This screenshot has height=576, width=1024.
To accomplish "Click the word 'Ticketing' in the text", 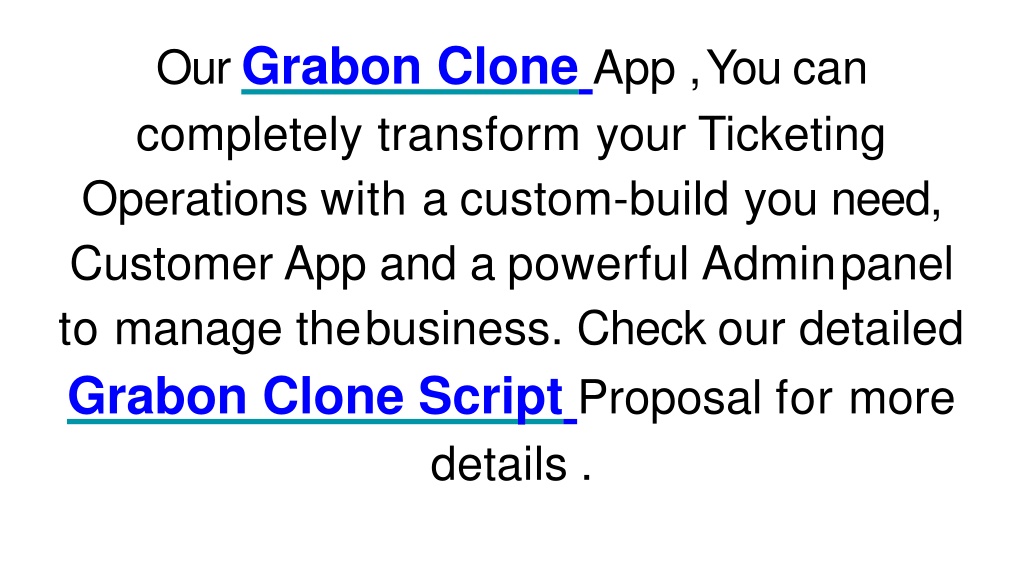I will pyautogui.click(x=792, y=136).
